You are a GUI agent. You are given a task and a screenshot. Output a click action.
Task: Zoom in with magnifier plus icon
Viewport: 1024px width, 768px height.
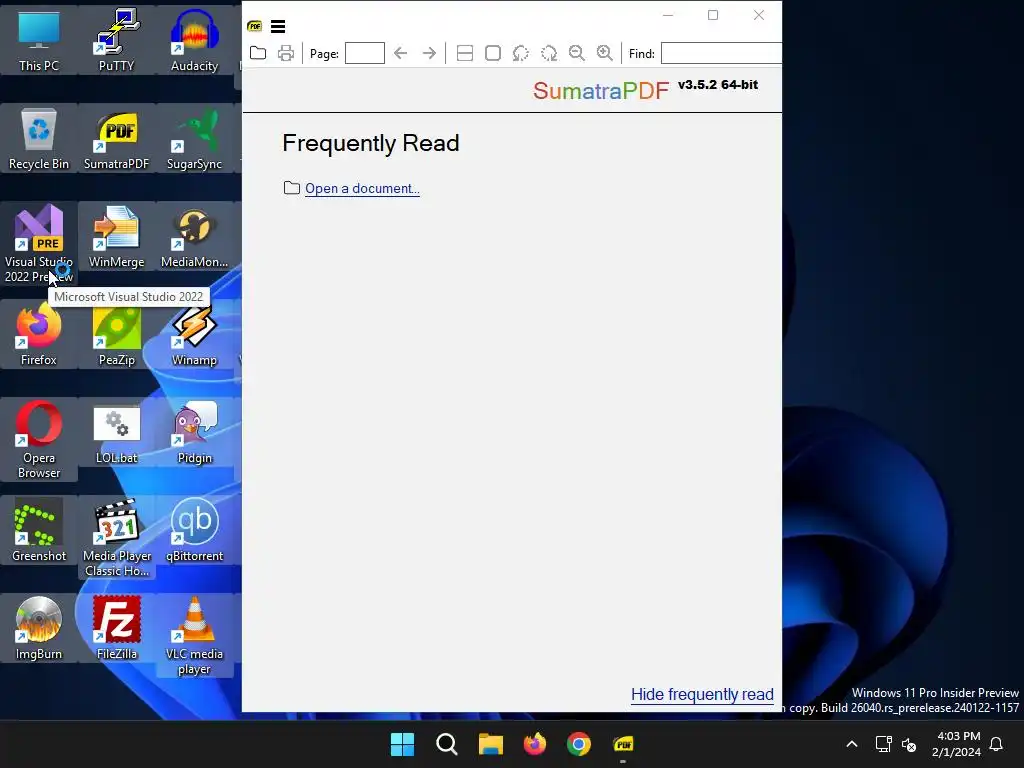pos(605,53)
